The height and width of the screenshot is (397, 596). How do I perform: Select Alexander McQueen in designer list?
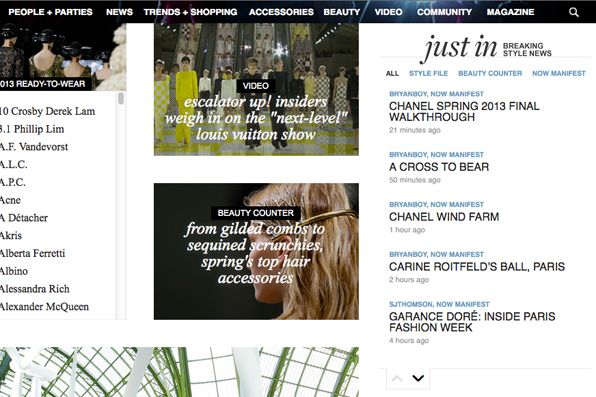click(x=44, y=307)
